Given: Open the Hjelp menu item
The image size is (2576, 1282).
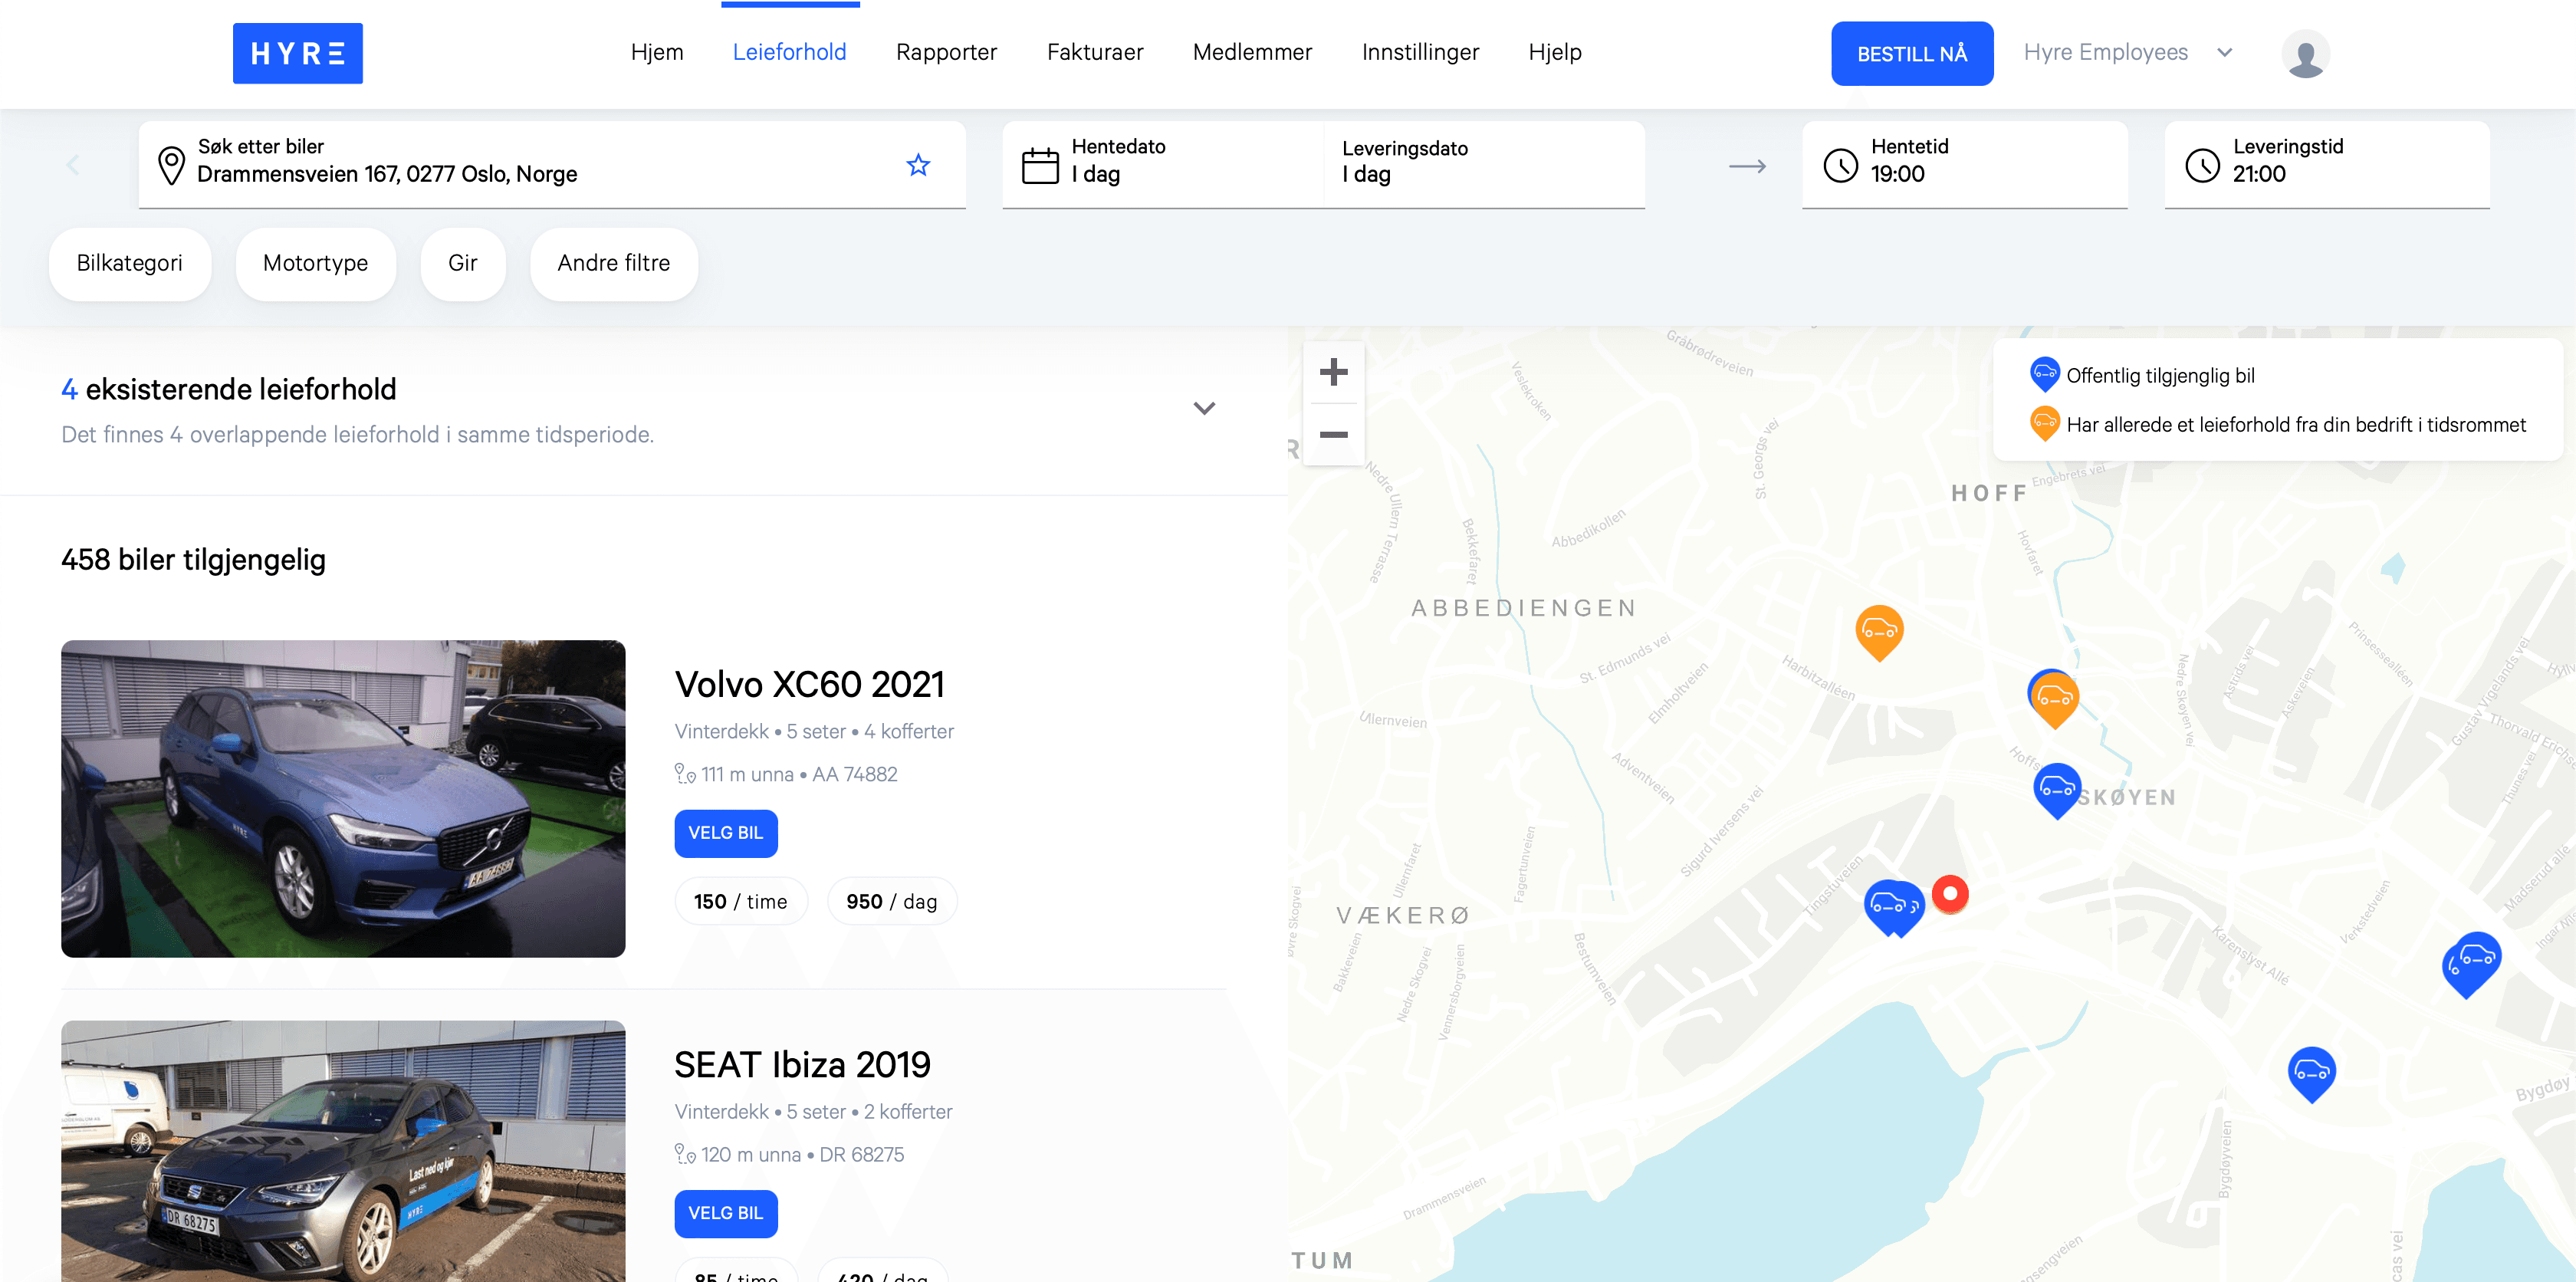Looking at the screenshot, I should (x=1555, y=52).
